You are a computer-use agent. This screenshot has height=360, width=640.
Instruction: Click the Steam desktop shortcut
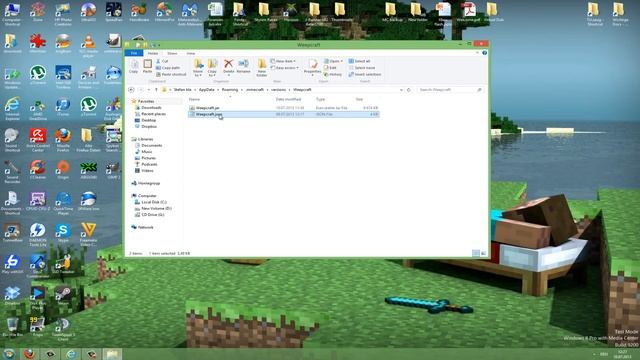63,296
